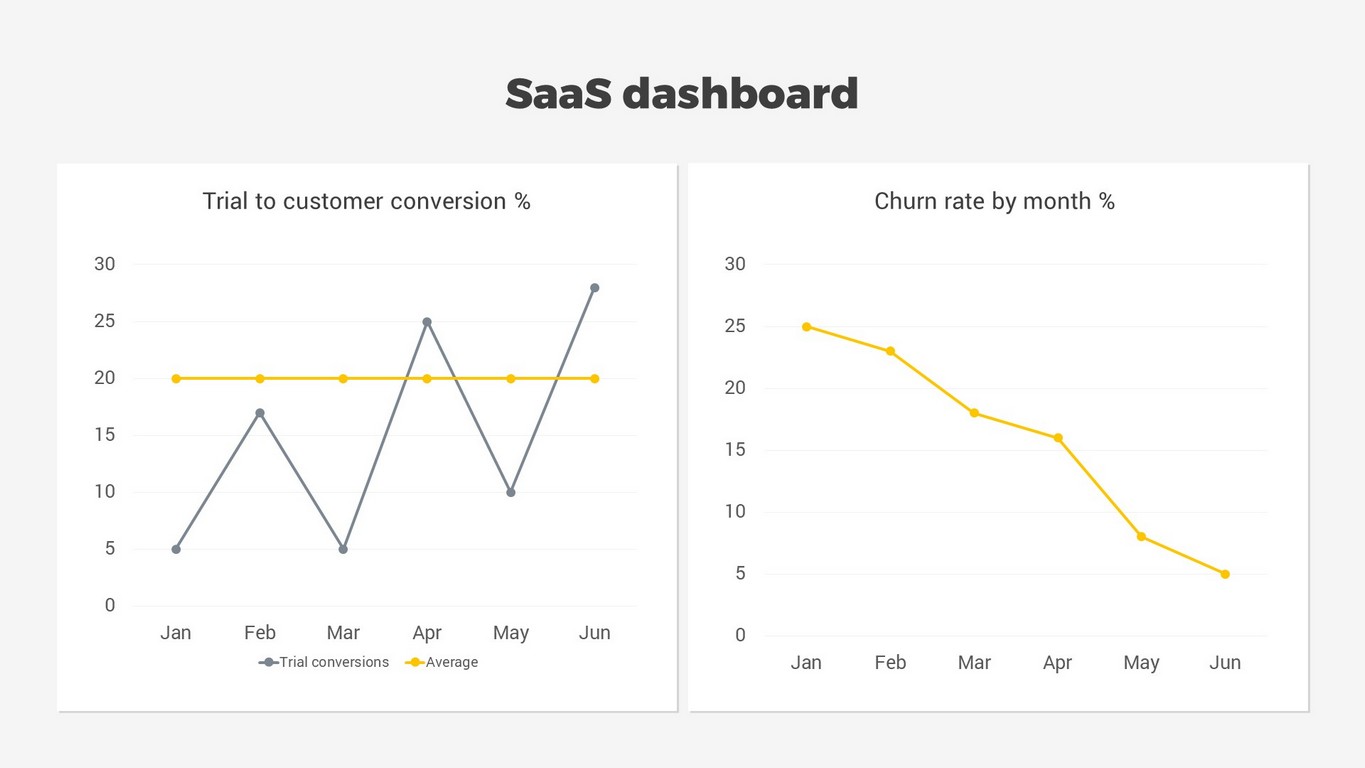Select the April churn rate data point
The image size is (1365, 768).
coord(1057,438)
